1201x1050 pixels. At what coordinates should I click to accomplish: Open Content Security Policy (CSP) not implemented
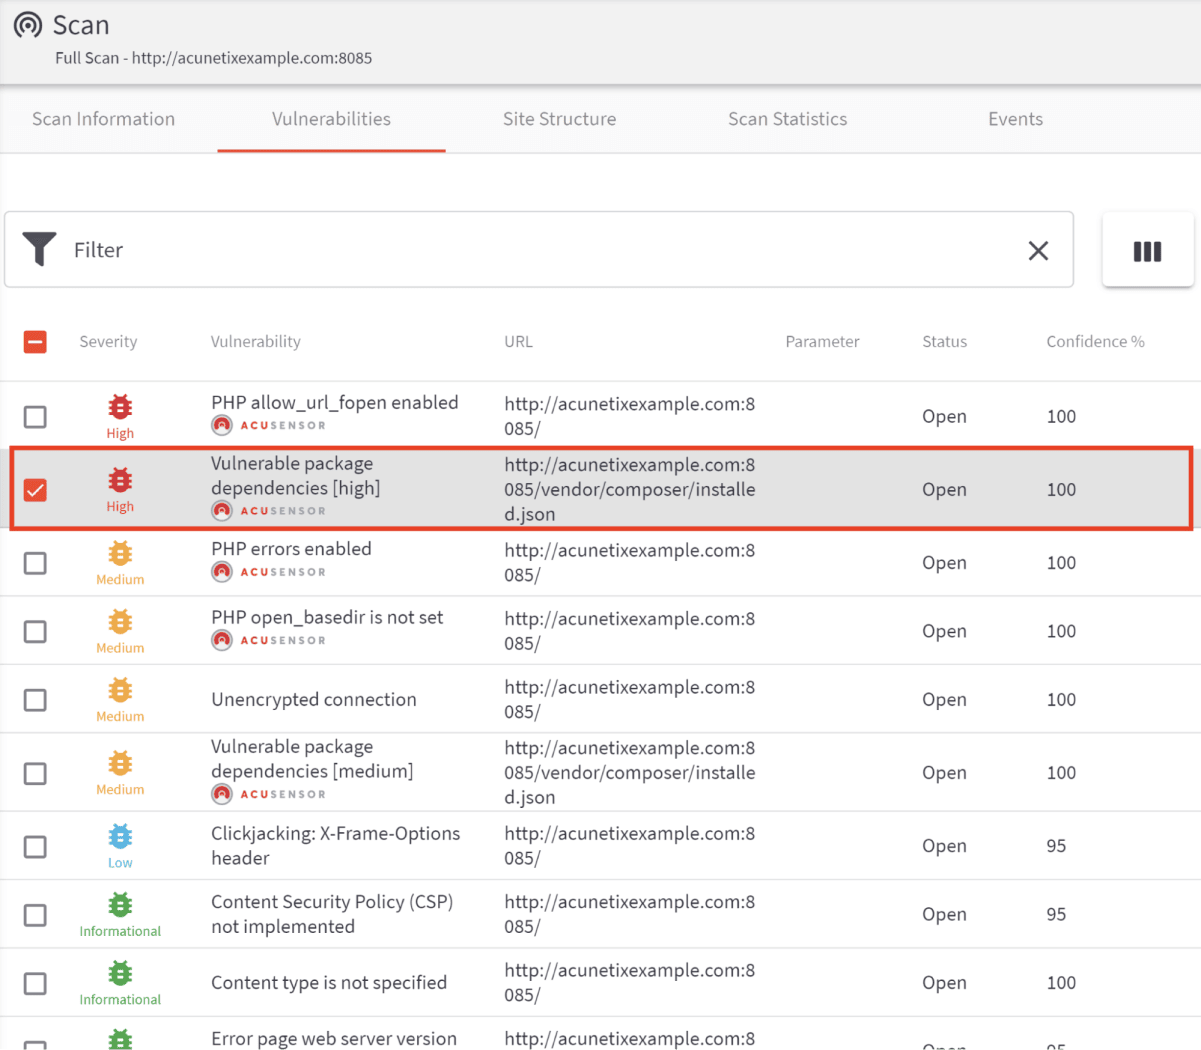332,914
